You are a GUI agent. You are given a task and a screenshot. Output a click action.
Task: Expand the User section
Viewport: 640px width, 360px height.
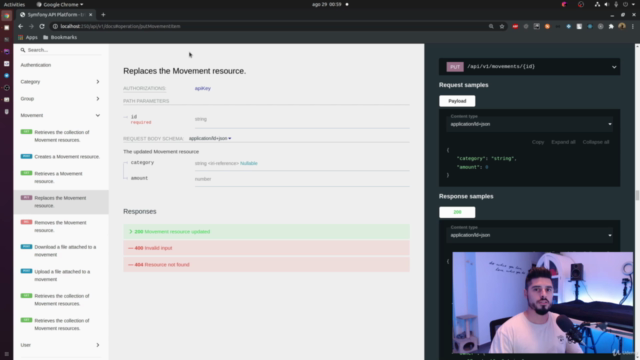tap(60, 345)
